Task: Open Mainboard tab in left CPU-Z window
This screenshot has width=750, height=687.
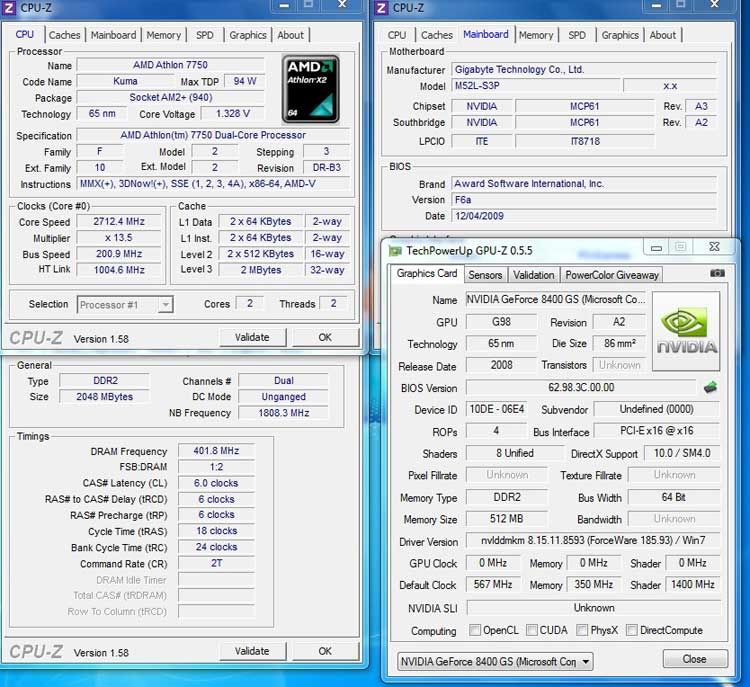Action: (114, 35)
